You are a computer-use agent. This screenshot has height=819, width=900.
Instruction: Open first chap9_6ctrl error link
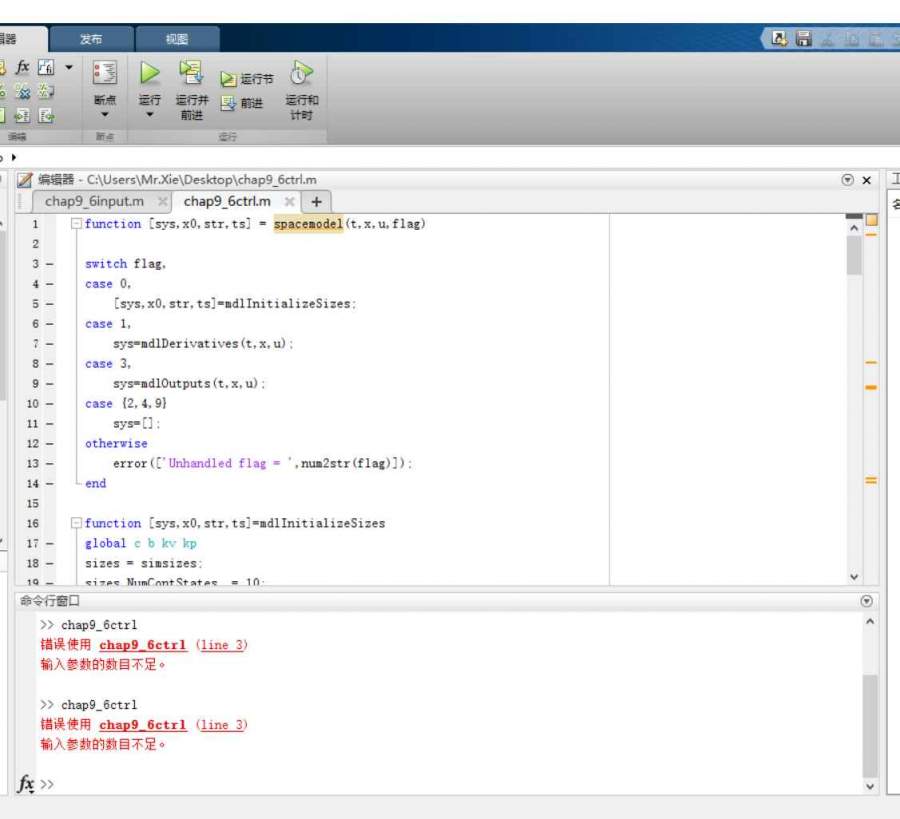[143, 645]
